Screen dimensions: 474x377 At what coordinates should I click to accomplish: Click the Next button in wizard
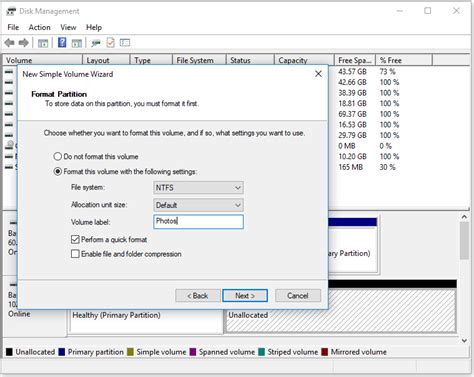click(245, 296)
